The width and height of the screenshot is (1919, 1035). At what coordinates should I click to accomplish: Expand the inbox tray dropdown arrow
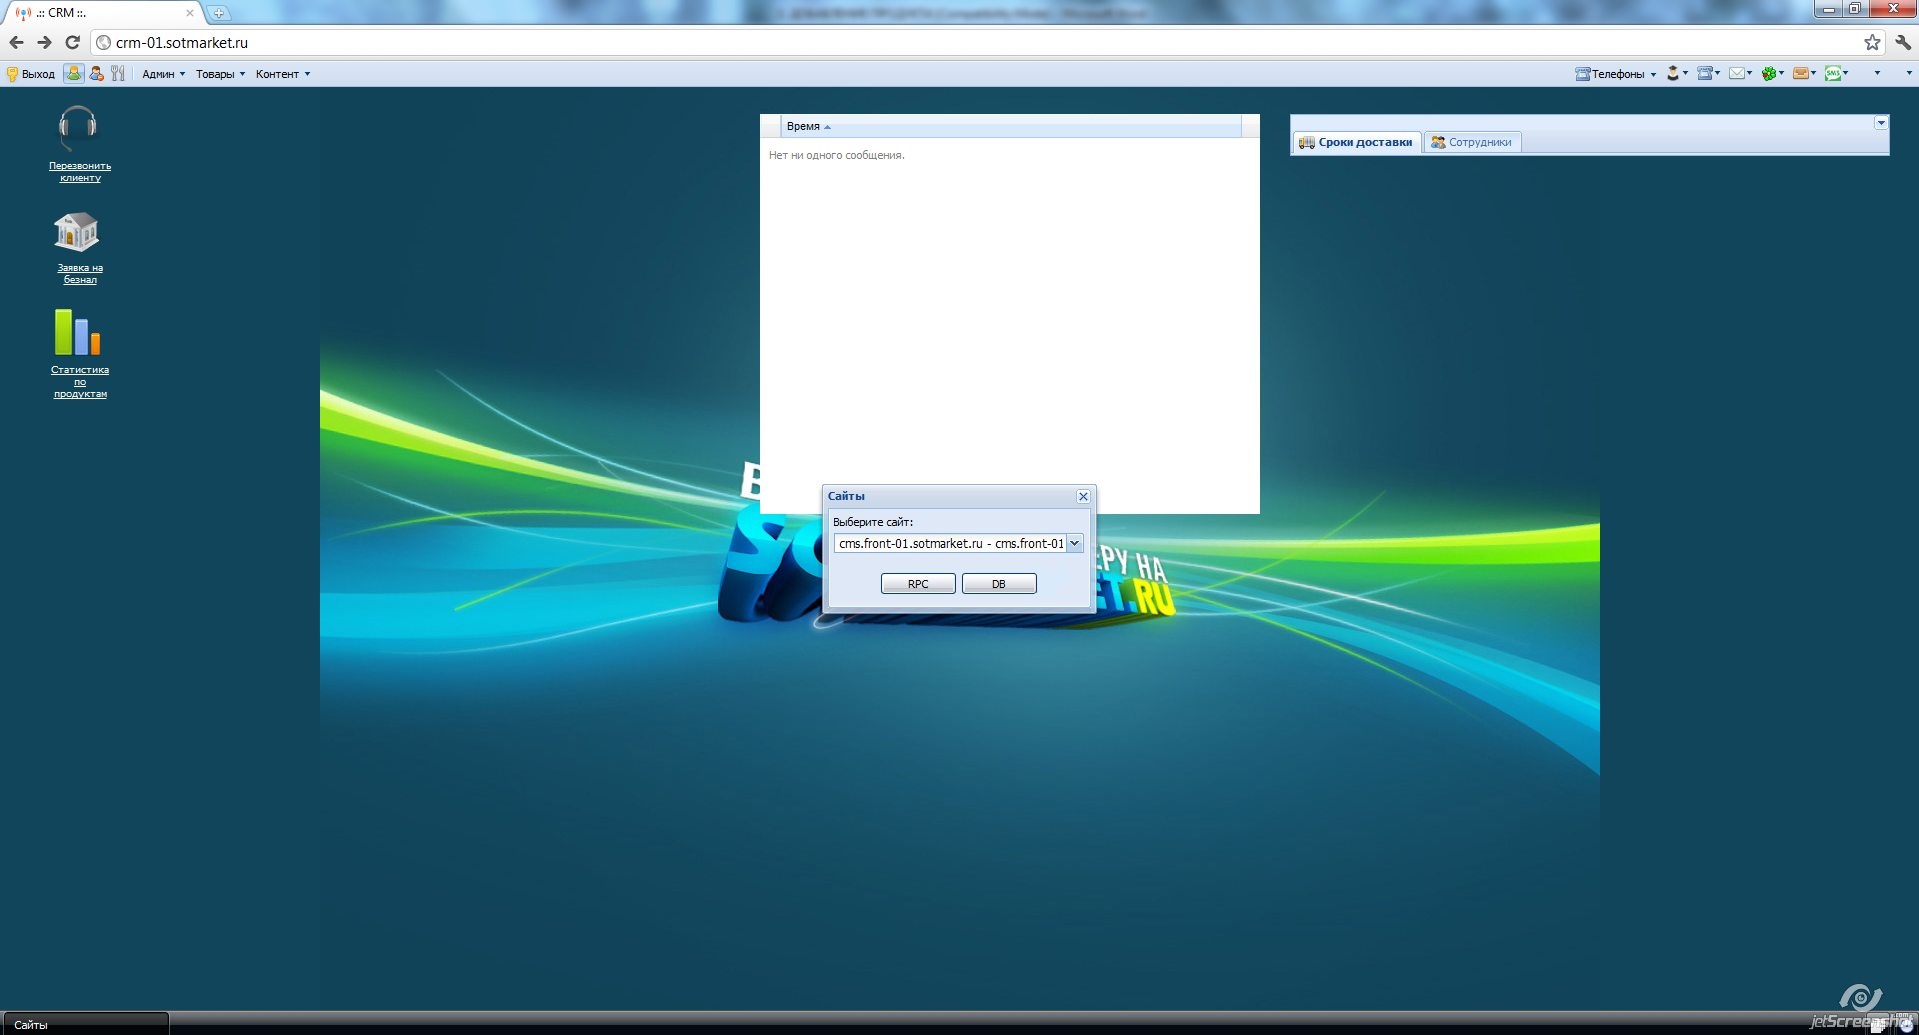(1813, 73)
